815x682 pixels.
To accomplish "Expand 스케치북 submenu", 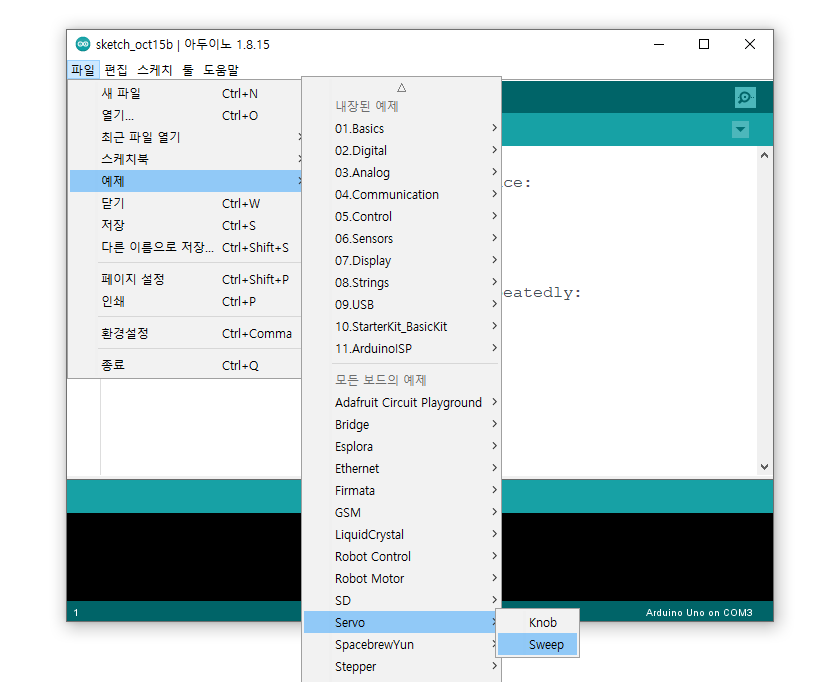I will point(186,159).
